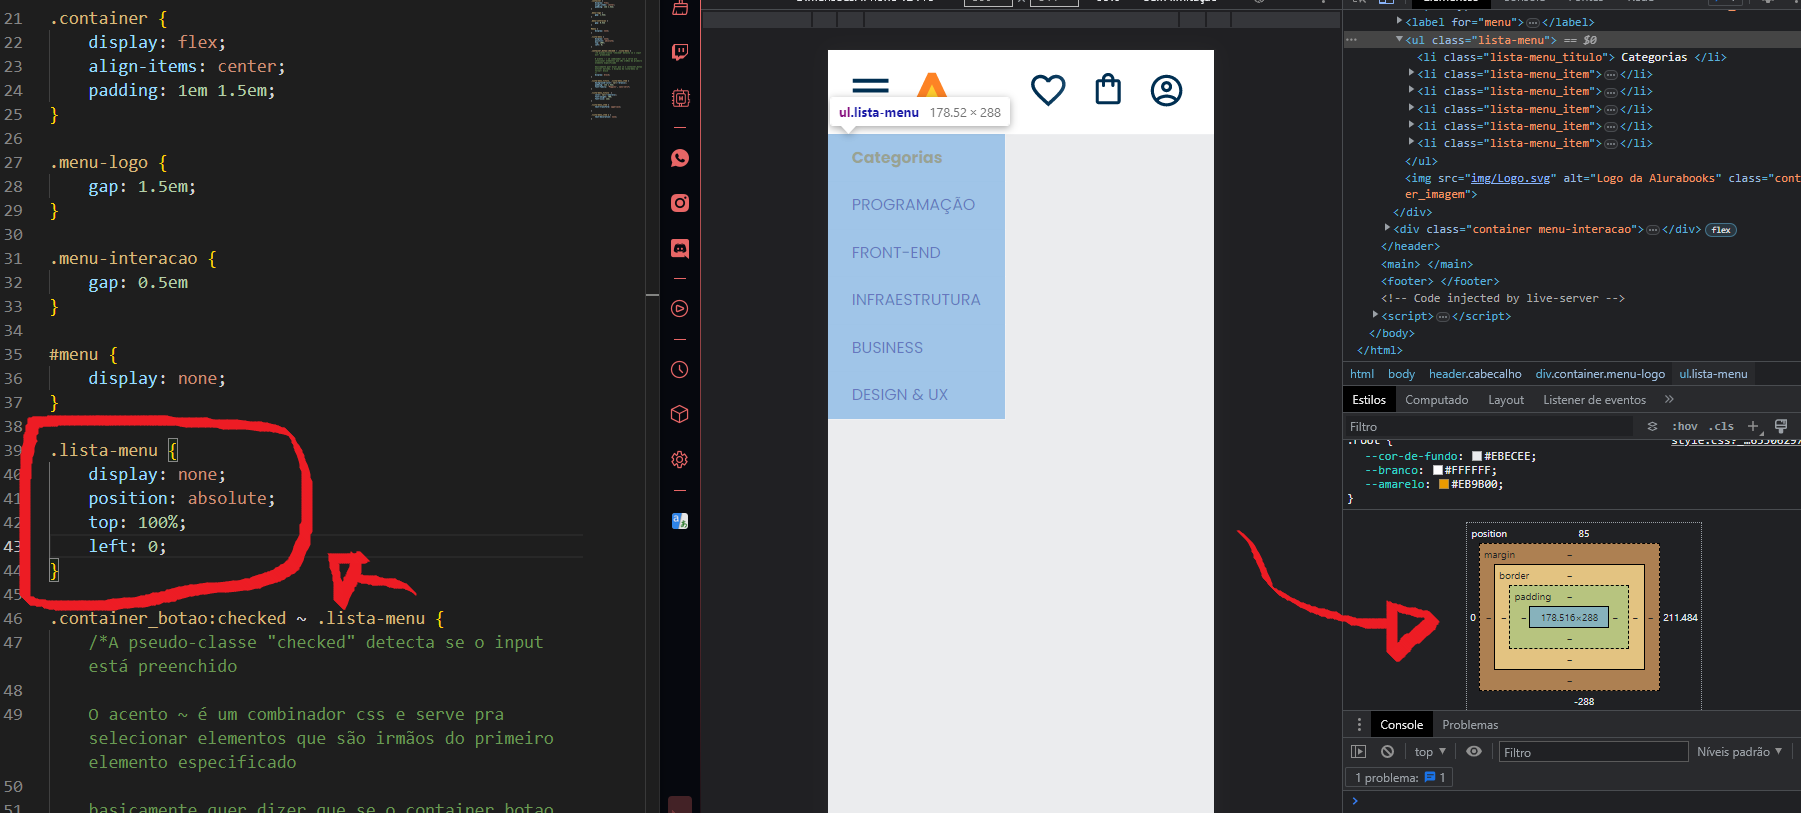
Task: Click the 178.516×288 content box in box model
Action: [1569, 617]
